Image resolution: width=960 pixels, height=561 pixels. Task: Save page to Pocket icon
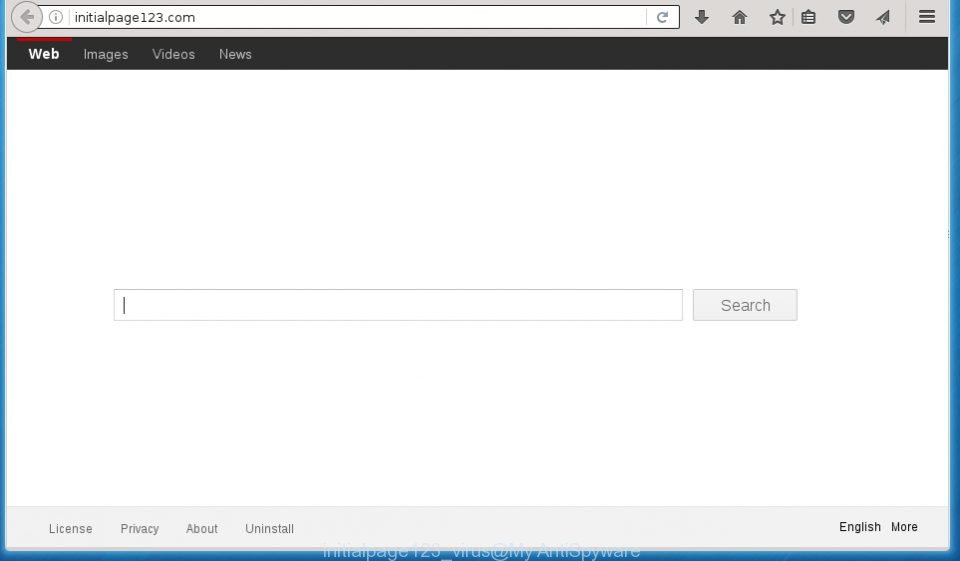(x=846, y=17)
